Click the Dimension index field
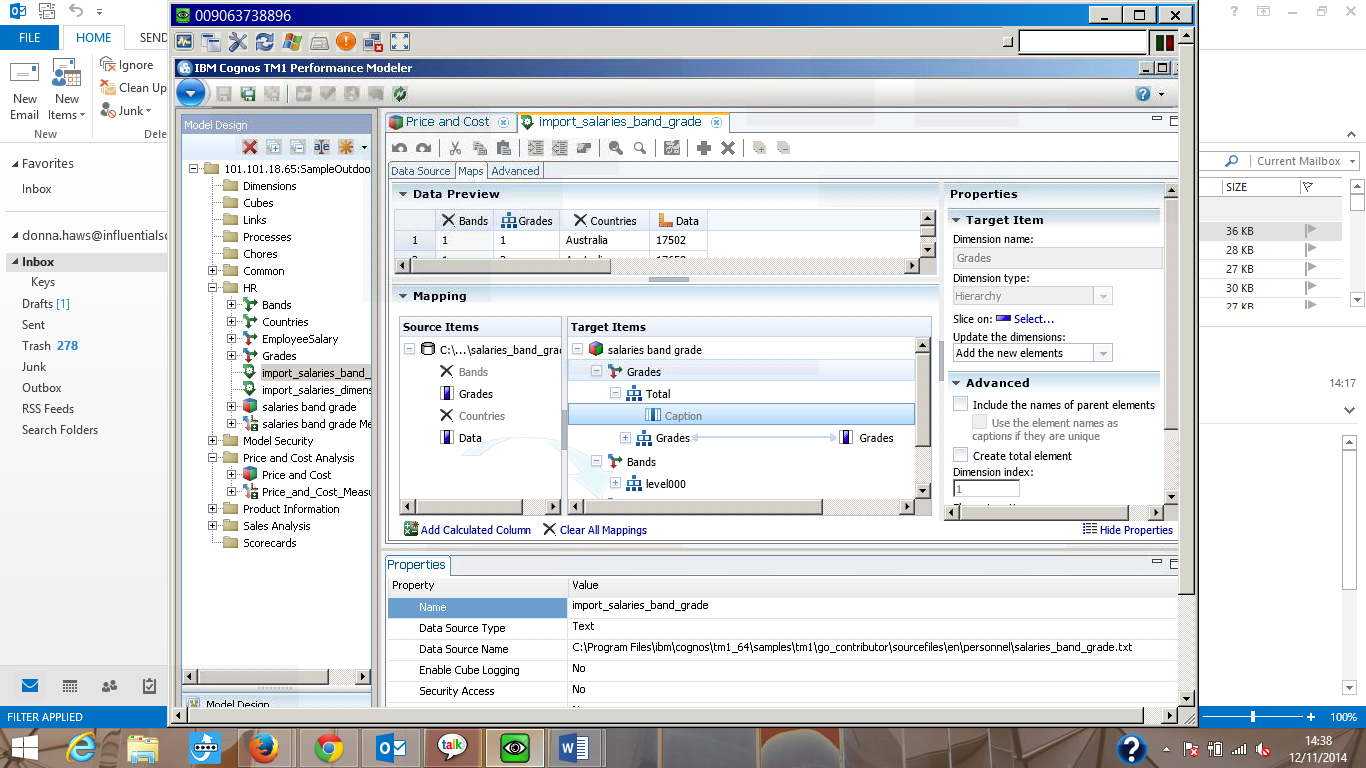 click(x=986, y=489)
